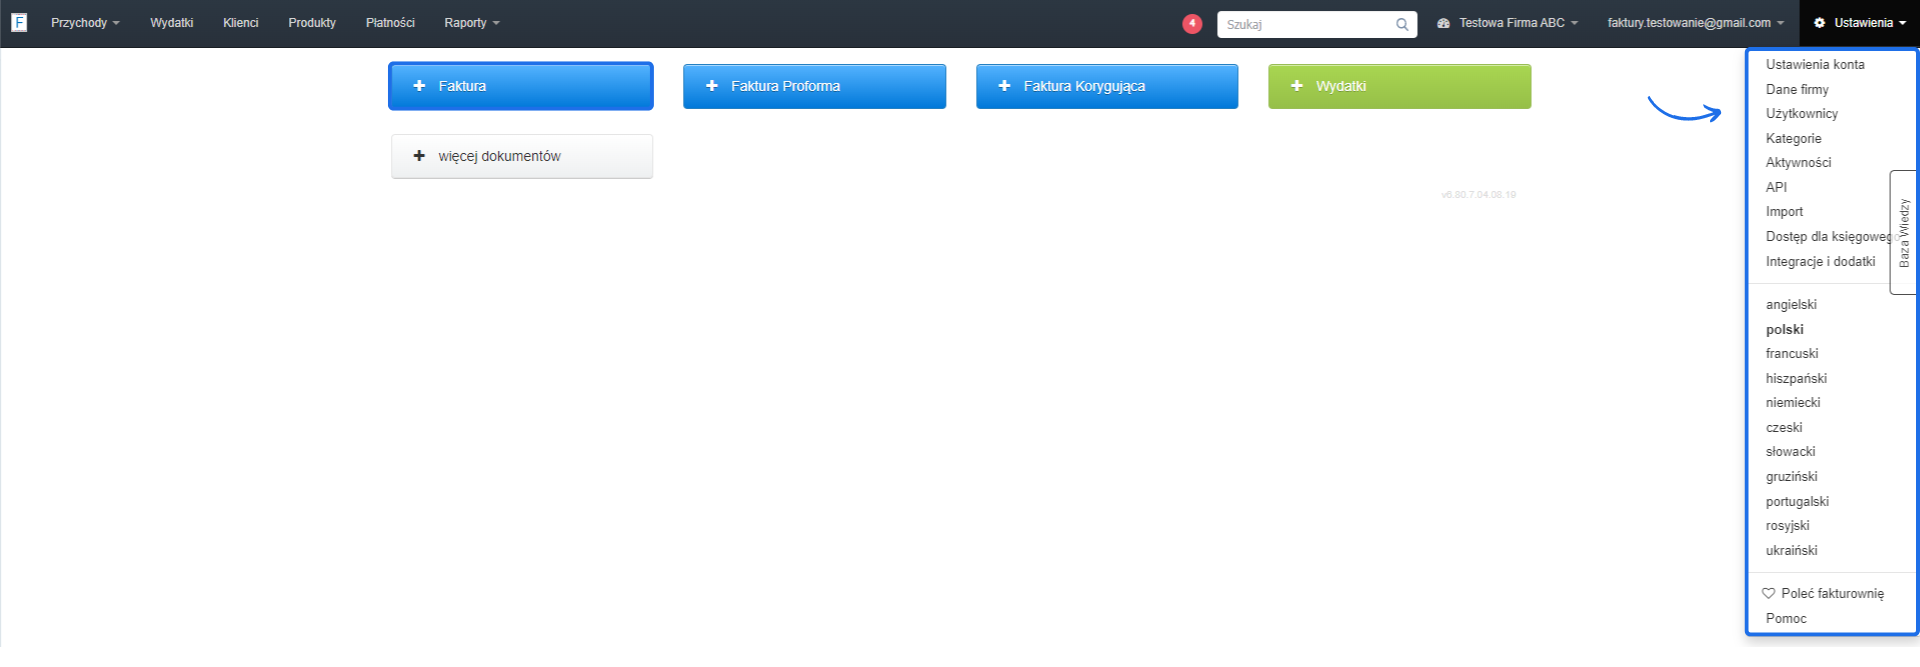
Task: Open Produkty in the top navigation
Action: tap(312, 22)
